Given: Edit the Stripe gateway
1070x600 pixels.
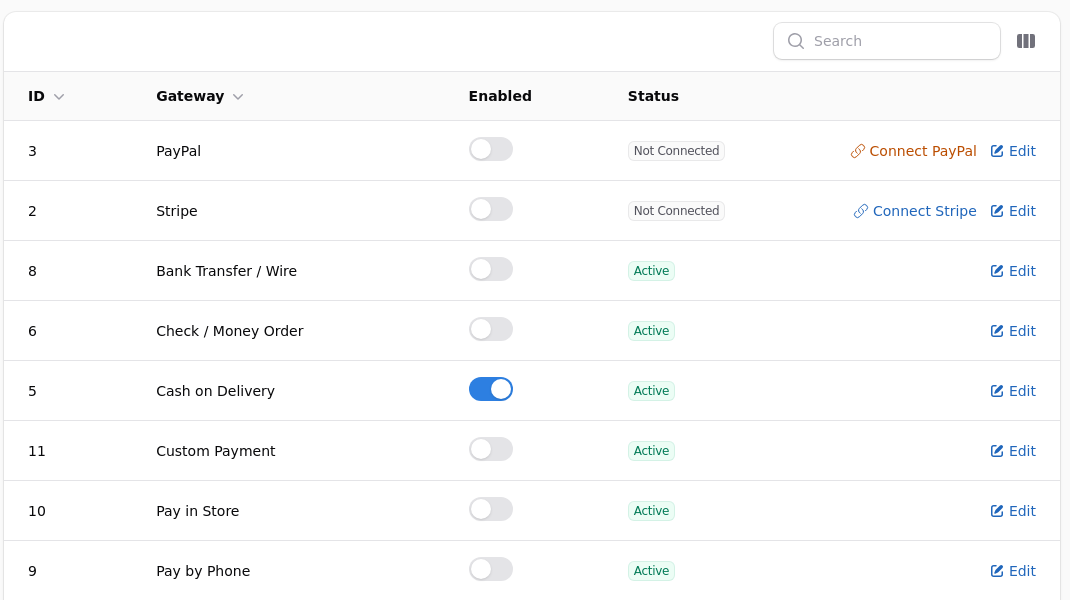Looking at the screenshot, I should click(1013, 211).
